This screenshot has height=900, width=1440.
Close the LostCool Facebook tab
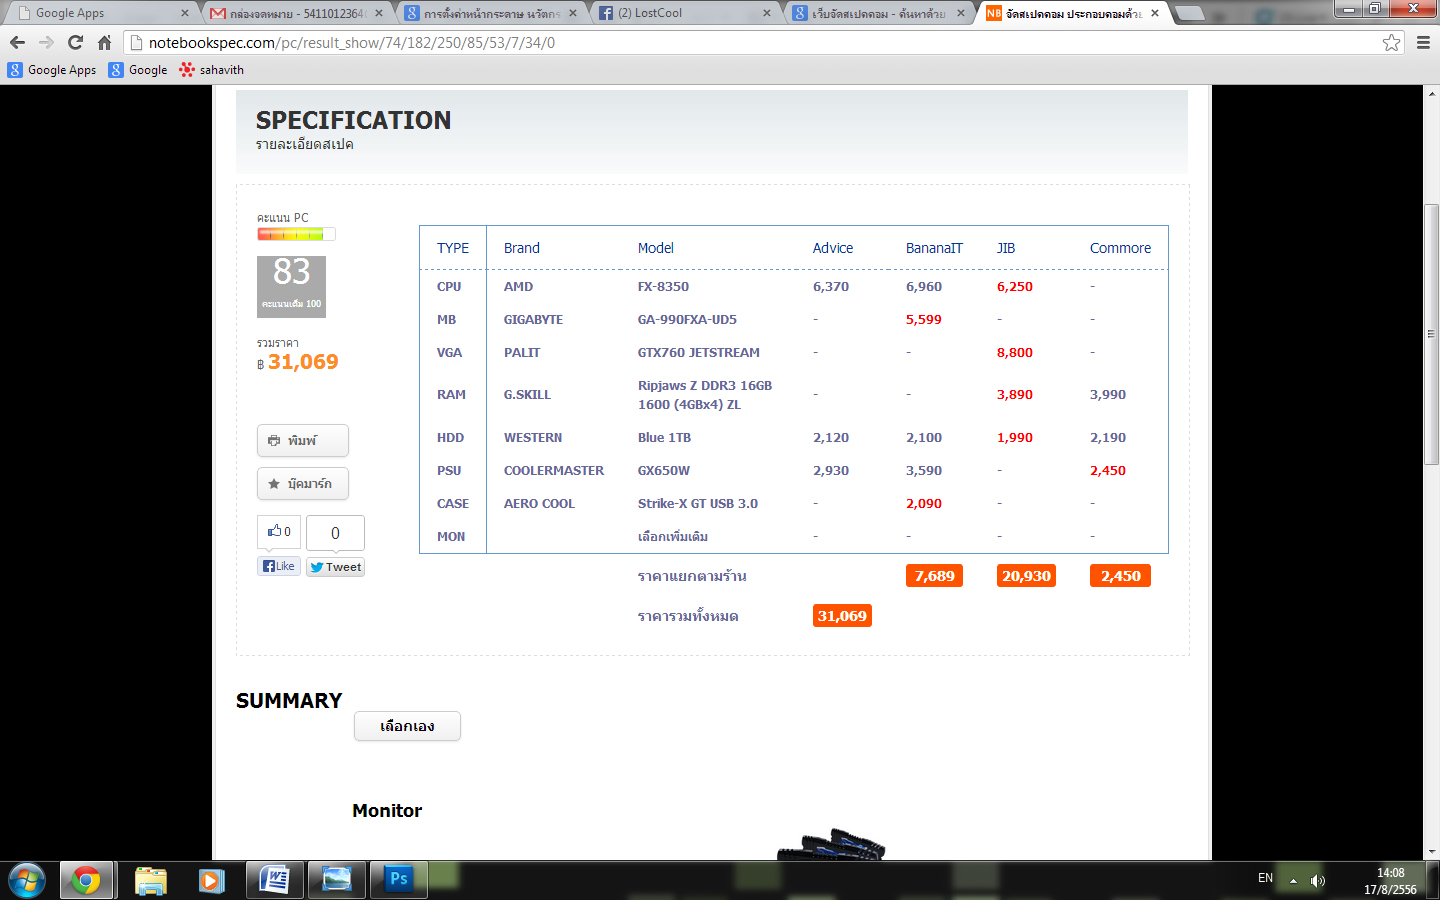[767, 13]
